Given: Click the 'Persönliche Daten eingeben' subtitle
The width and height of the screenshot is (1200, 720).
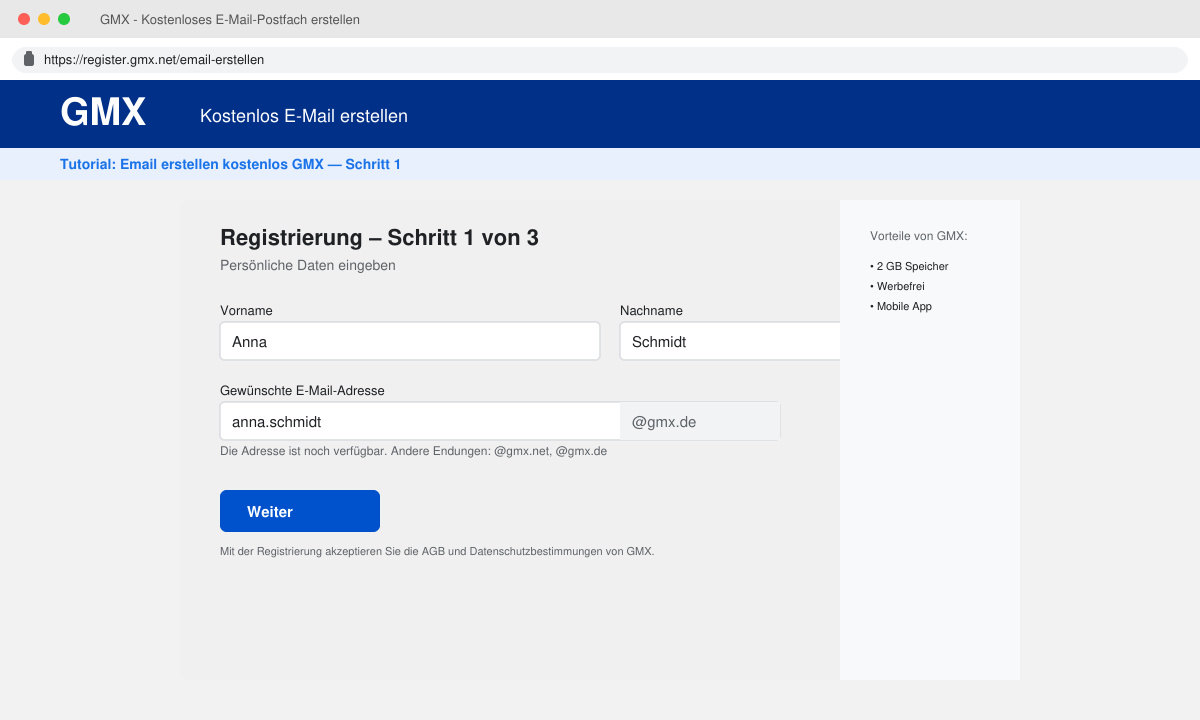Looking at the screenshot, I should pos(308,265).
